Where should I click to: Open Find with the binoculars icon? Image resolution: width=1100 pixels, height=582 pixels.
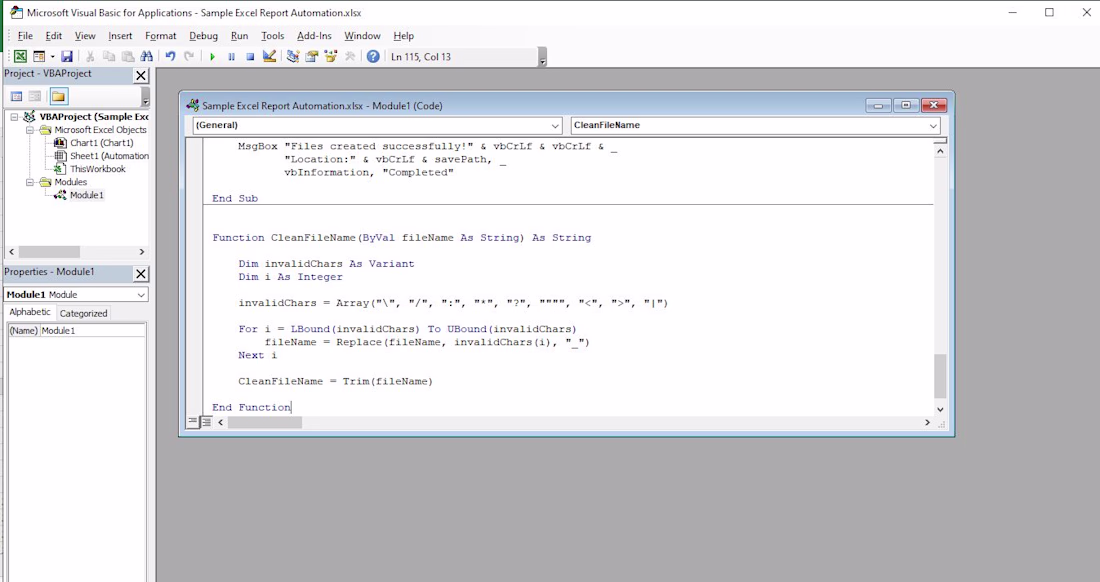click(147, 57)
